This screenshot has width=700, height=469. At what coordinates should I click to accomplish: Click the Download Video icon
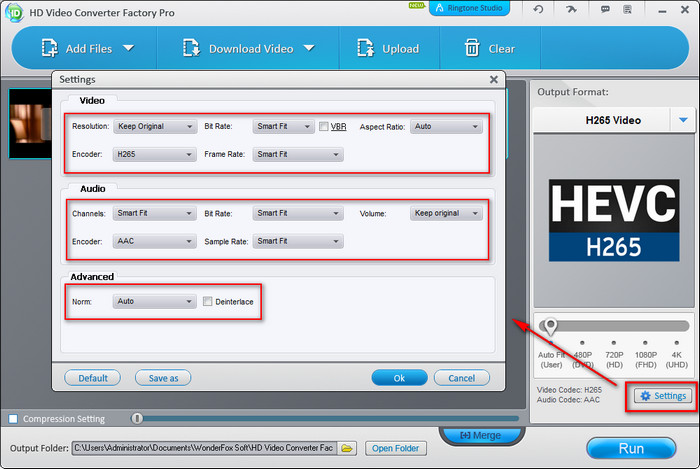click(192, 48)
